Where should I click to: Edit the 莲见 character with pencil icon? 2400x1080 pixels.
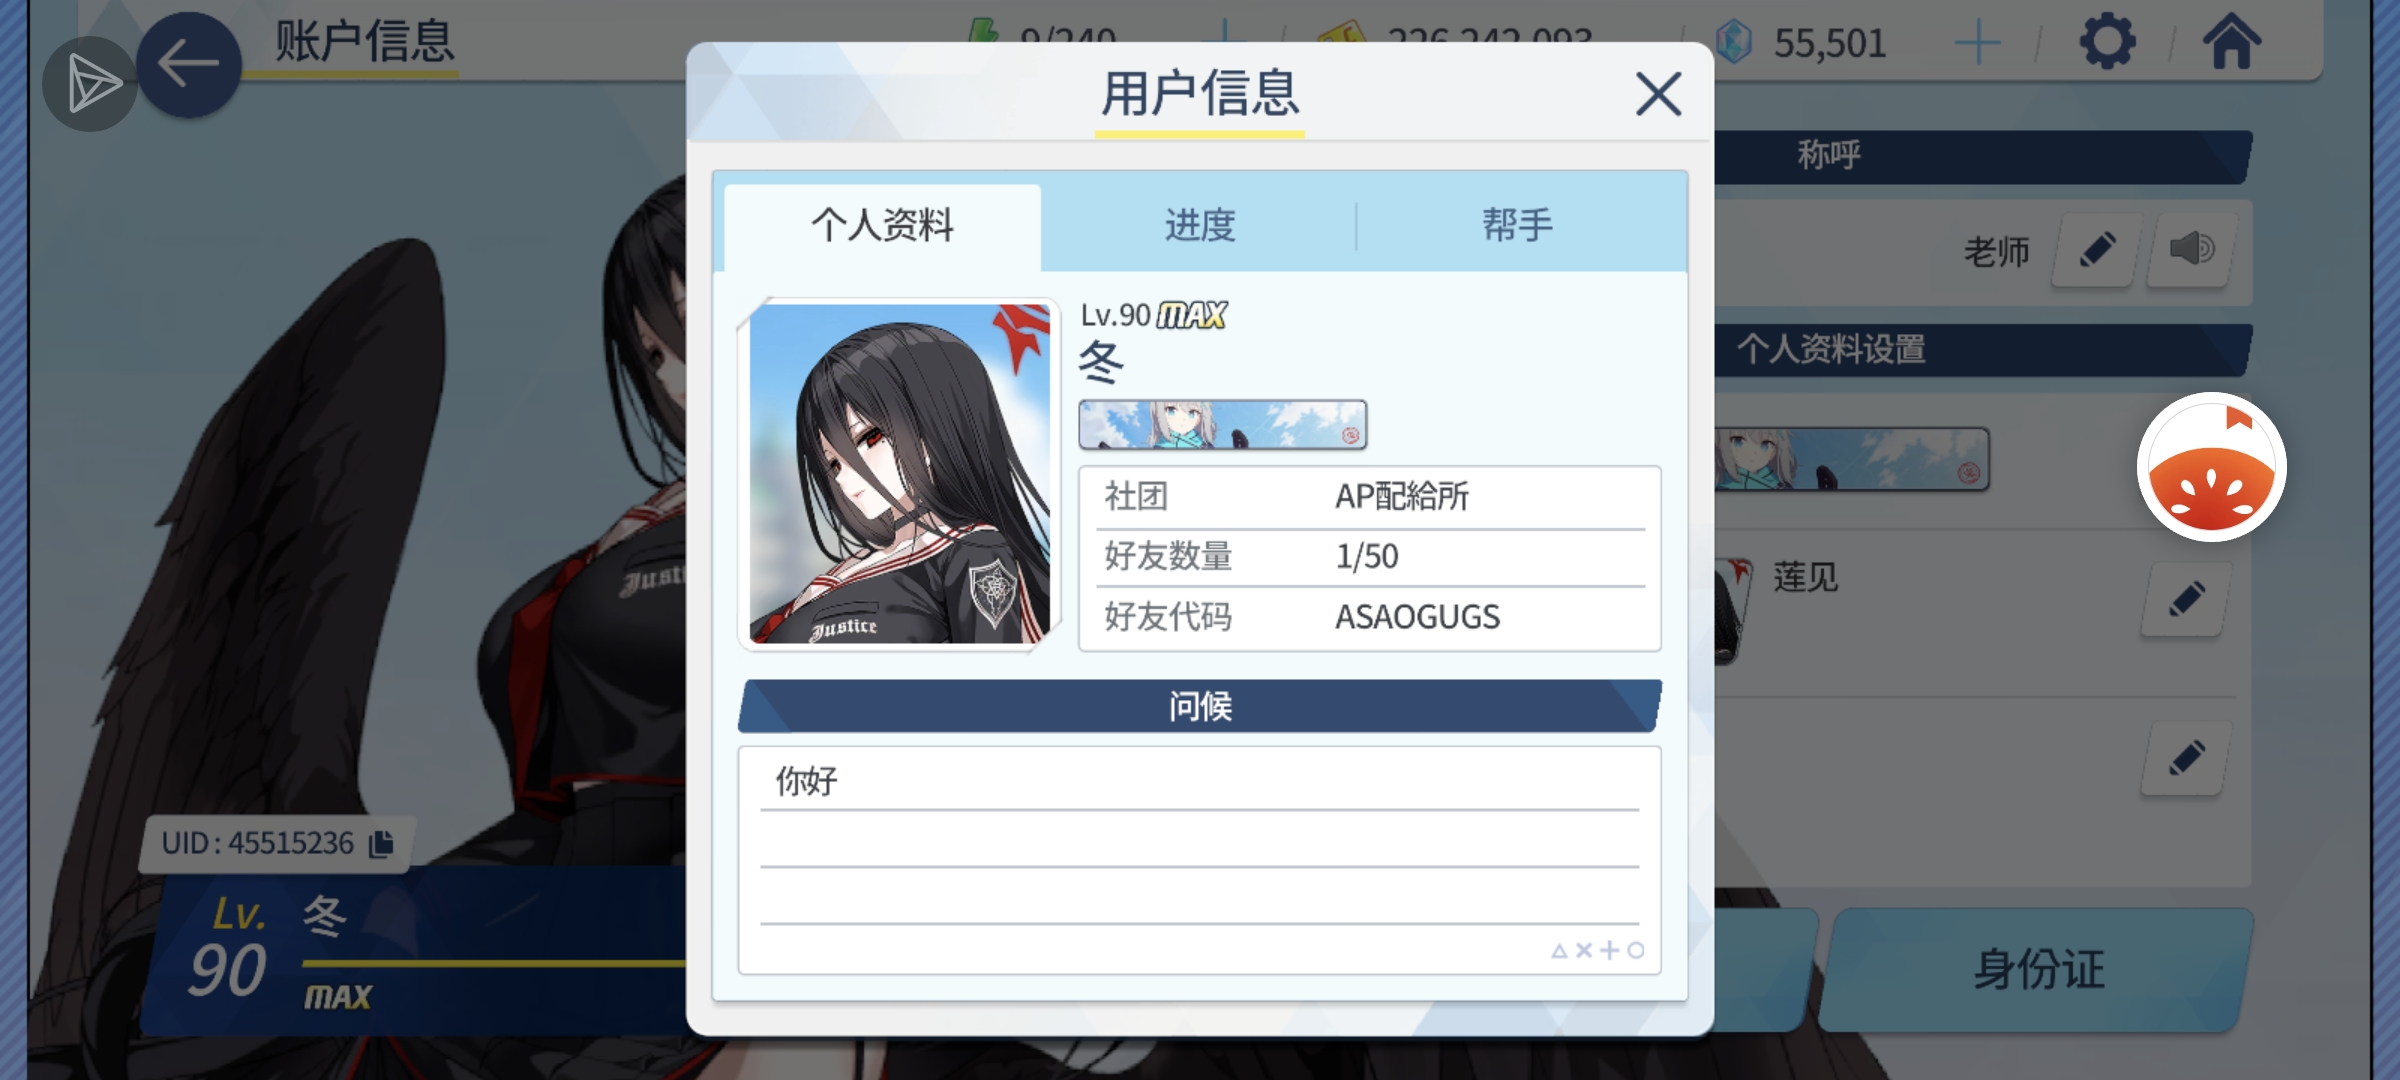pyautogui.click(x=2186, y=599)
